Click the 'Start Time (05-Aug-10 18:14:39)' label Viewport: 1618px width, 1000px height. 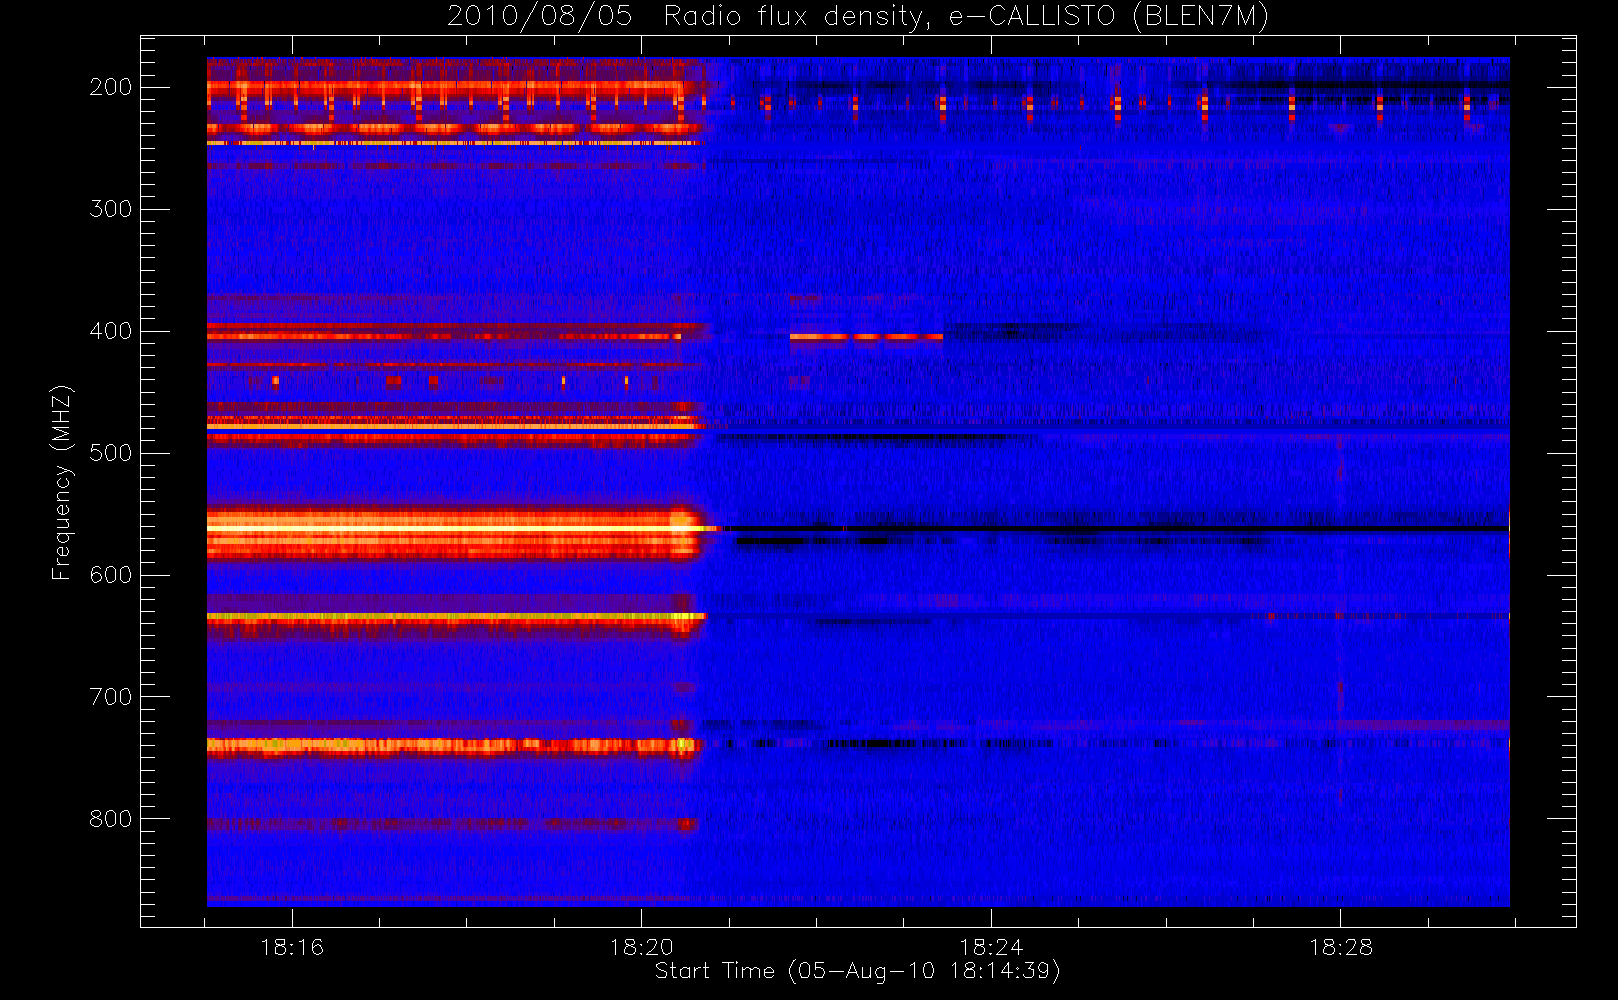[x=857, y=971]
